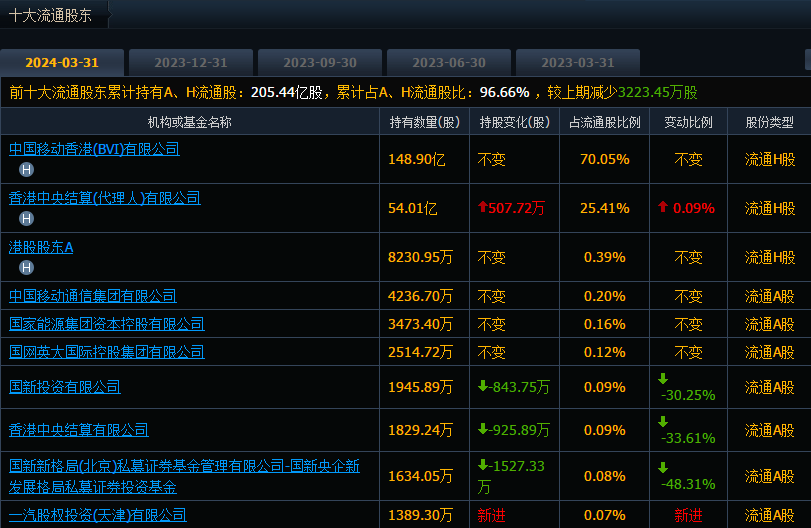
Task: Click the 0.12% float ratio cell
Action: (605, 352)
